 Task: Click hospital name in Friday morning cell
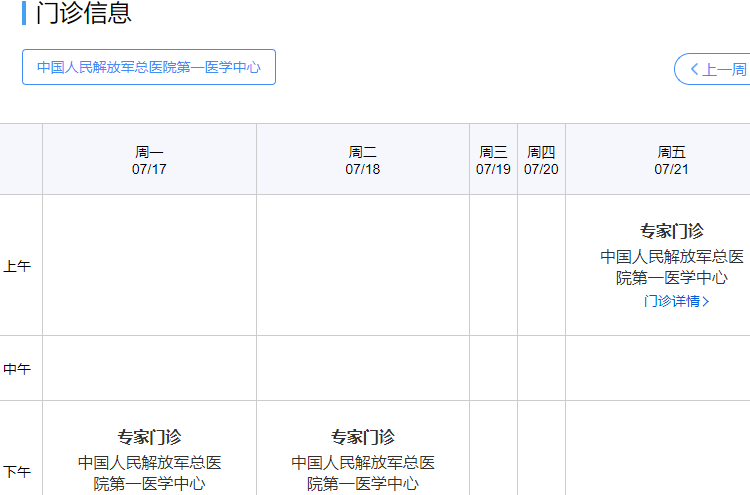pyautogui.click(x=671, y=267)
